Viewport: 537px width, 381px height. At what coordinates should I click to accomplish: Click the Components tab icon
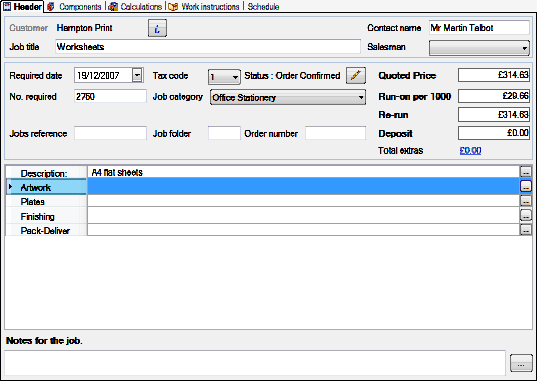[51, 7]
